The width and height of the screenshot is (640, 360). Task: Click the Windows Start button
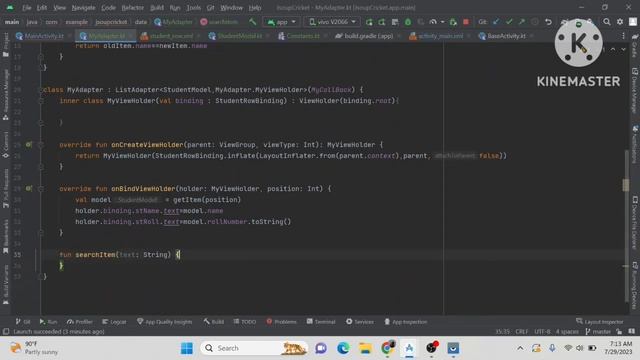coord(187,348)
